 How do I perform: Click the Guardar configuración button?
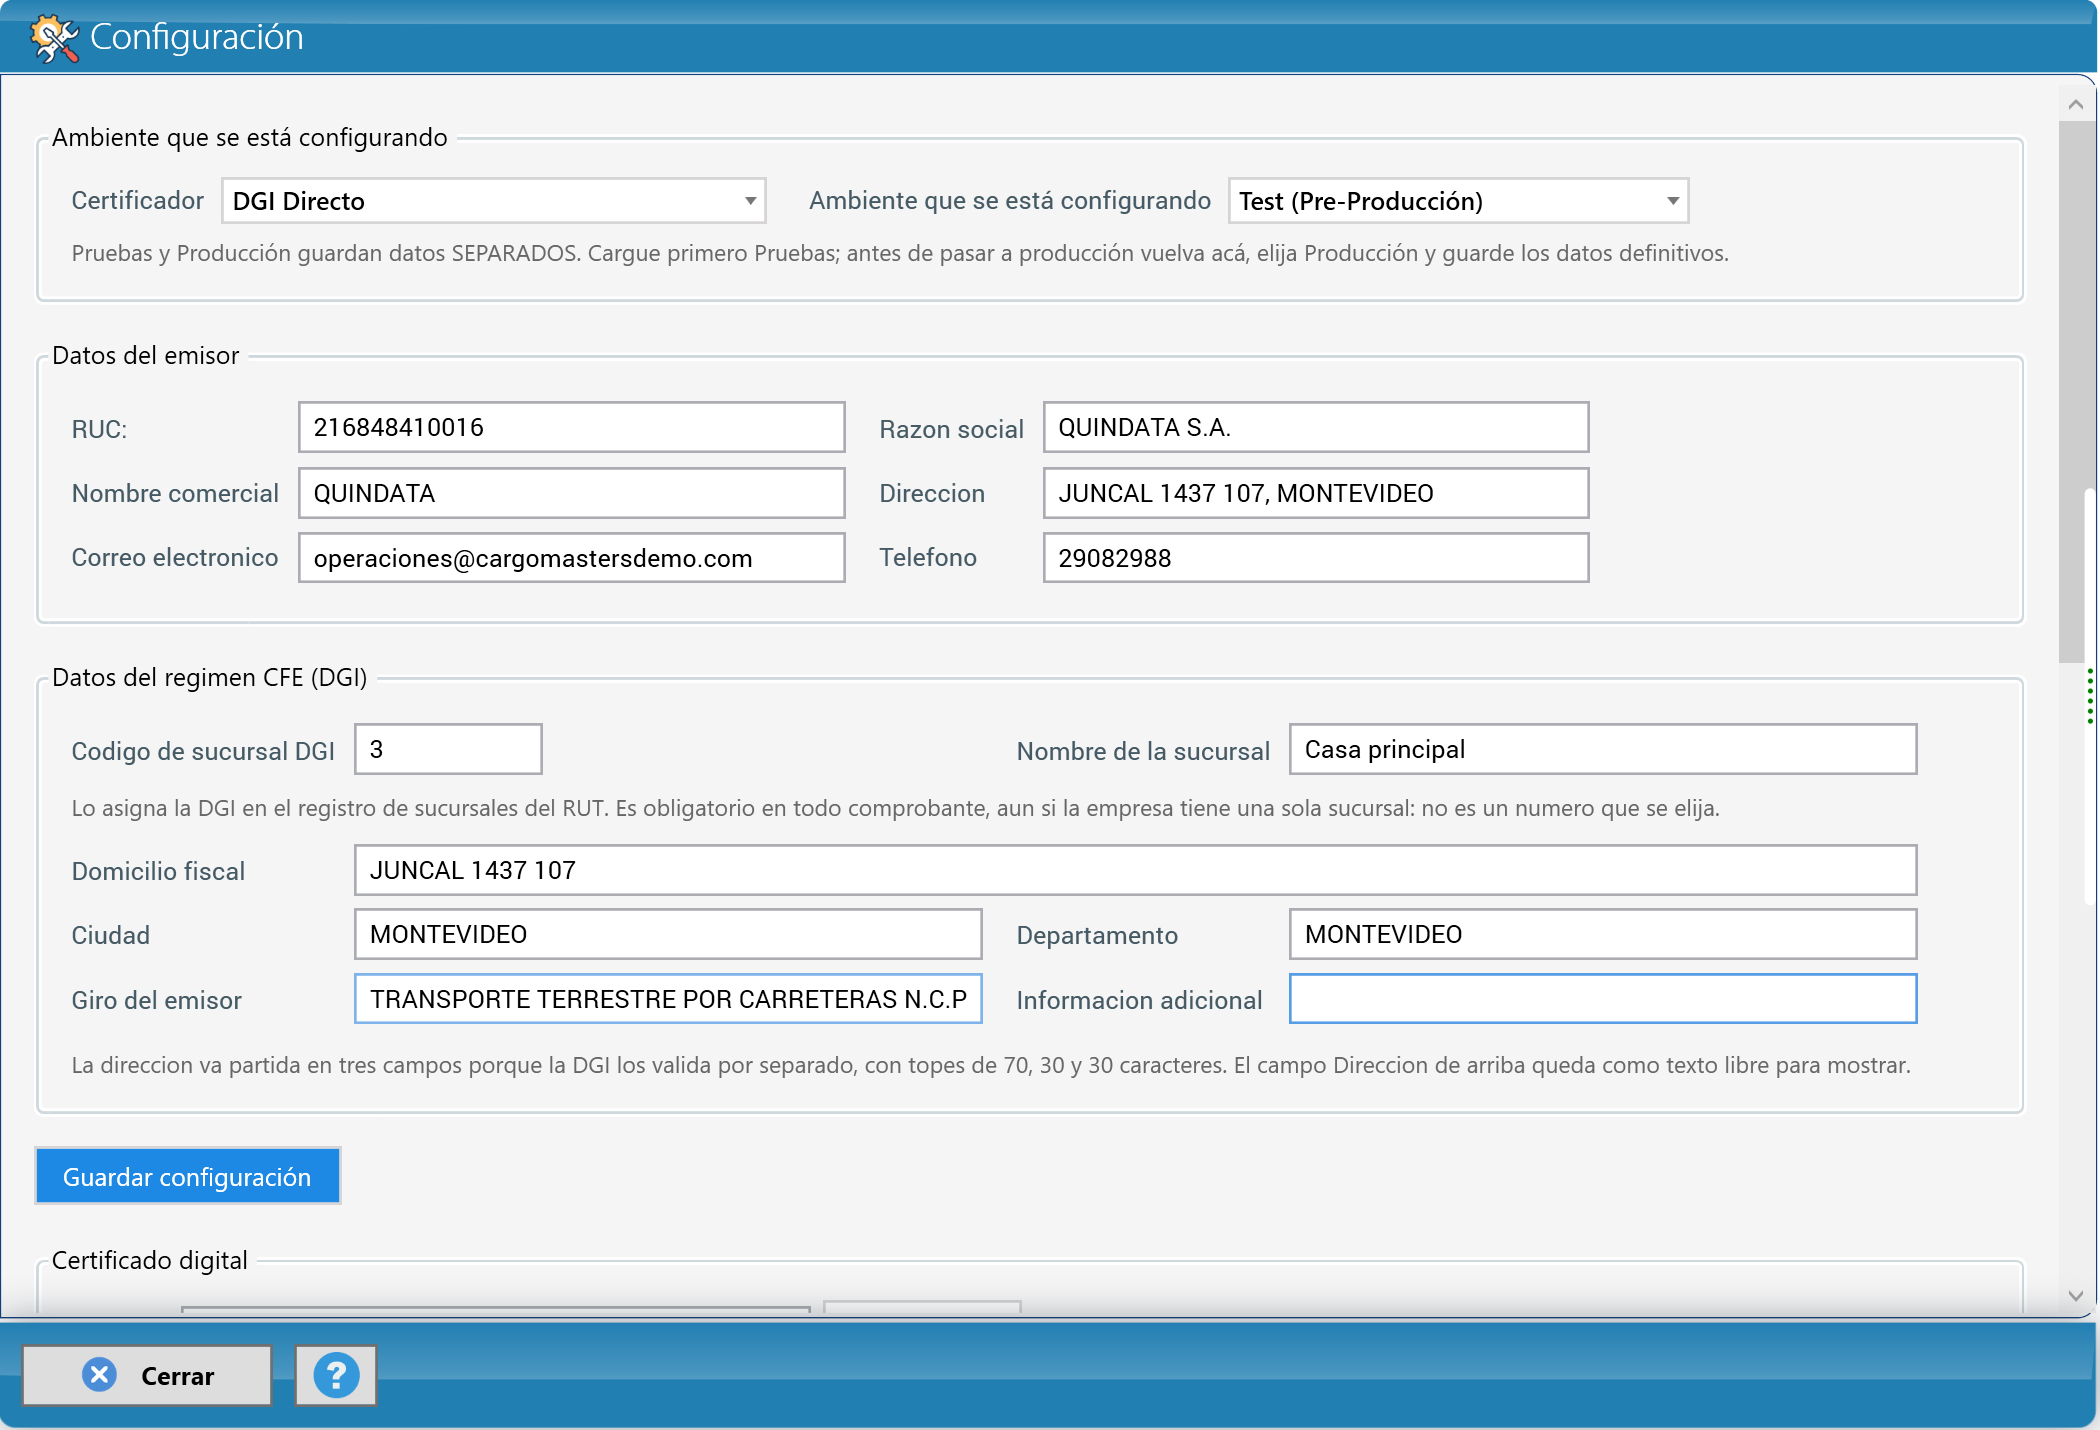(x=188, y=1176)
